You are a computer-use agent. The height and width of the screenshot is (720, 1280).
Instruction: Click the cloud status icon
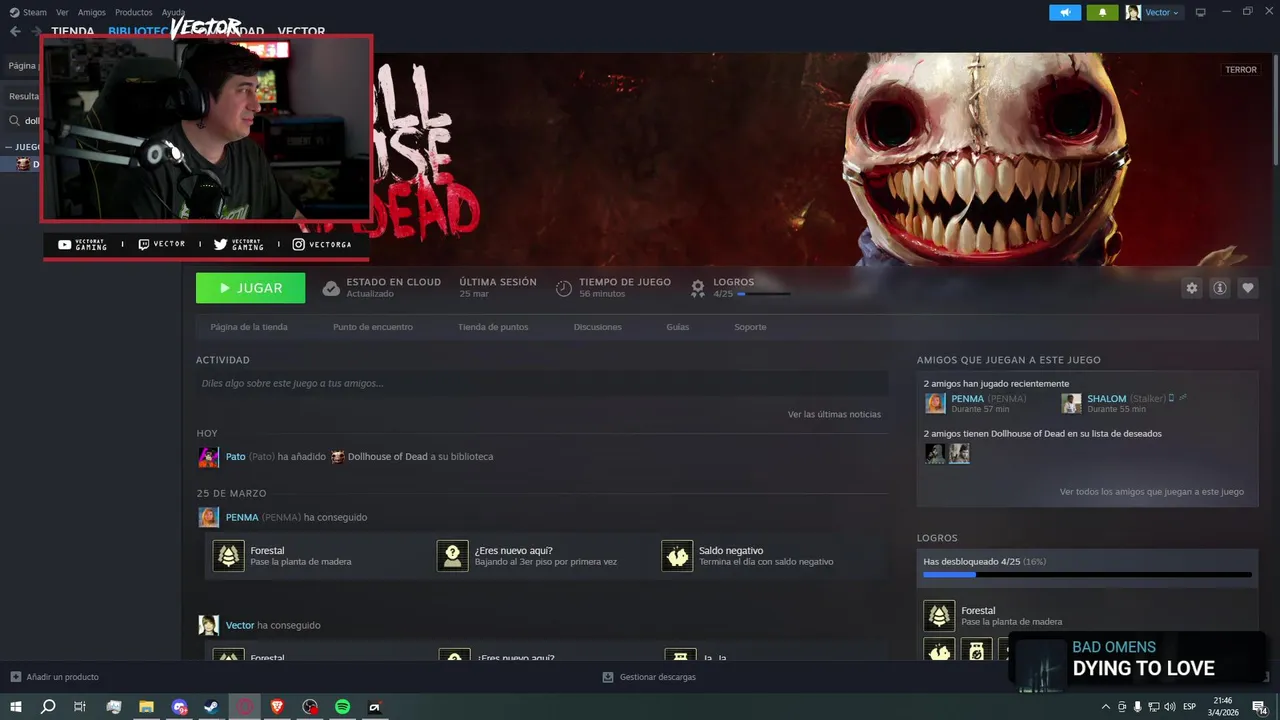[331, 288]
